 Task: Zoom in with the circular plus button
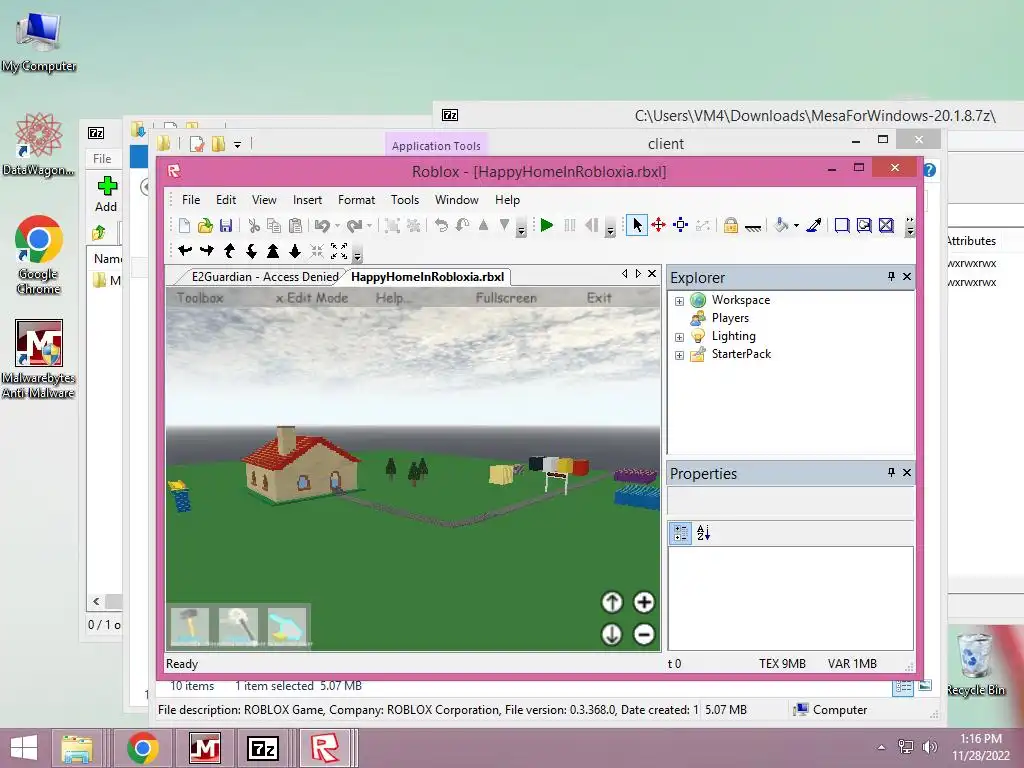[x=644, y=602]
